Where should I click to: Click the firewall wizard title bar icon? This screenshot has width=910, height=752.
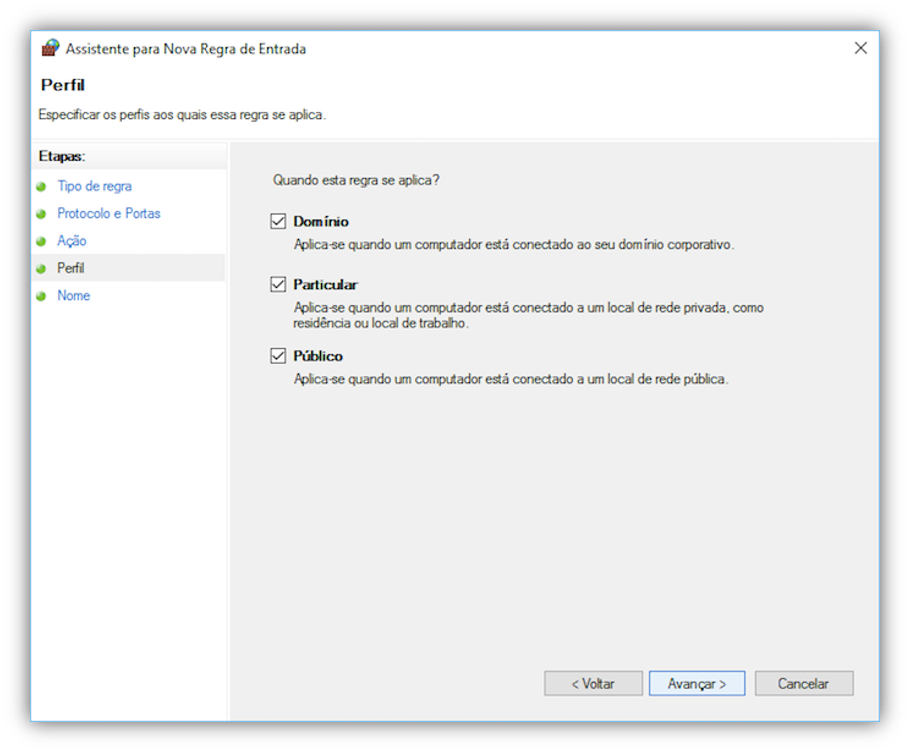pos(51,48)
